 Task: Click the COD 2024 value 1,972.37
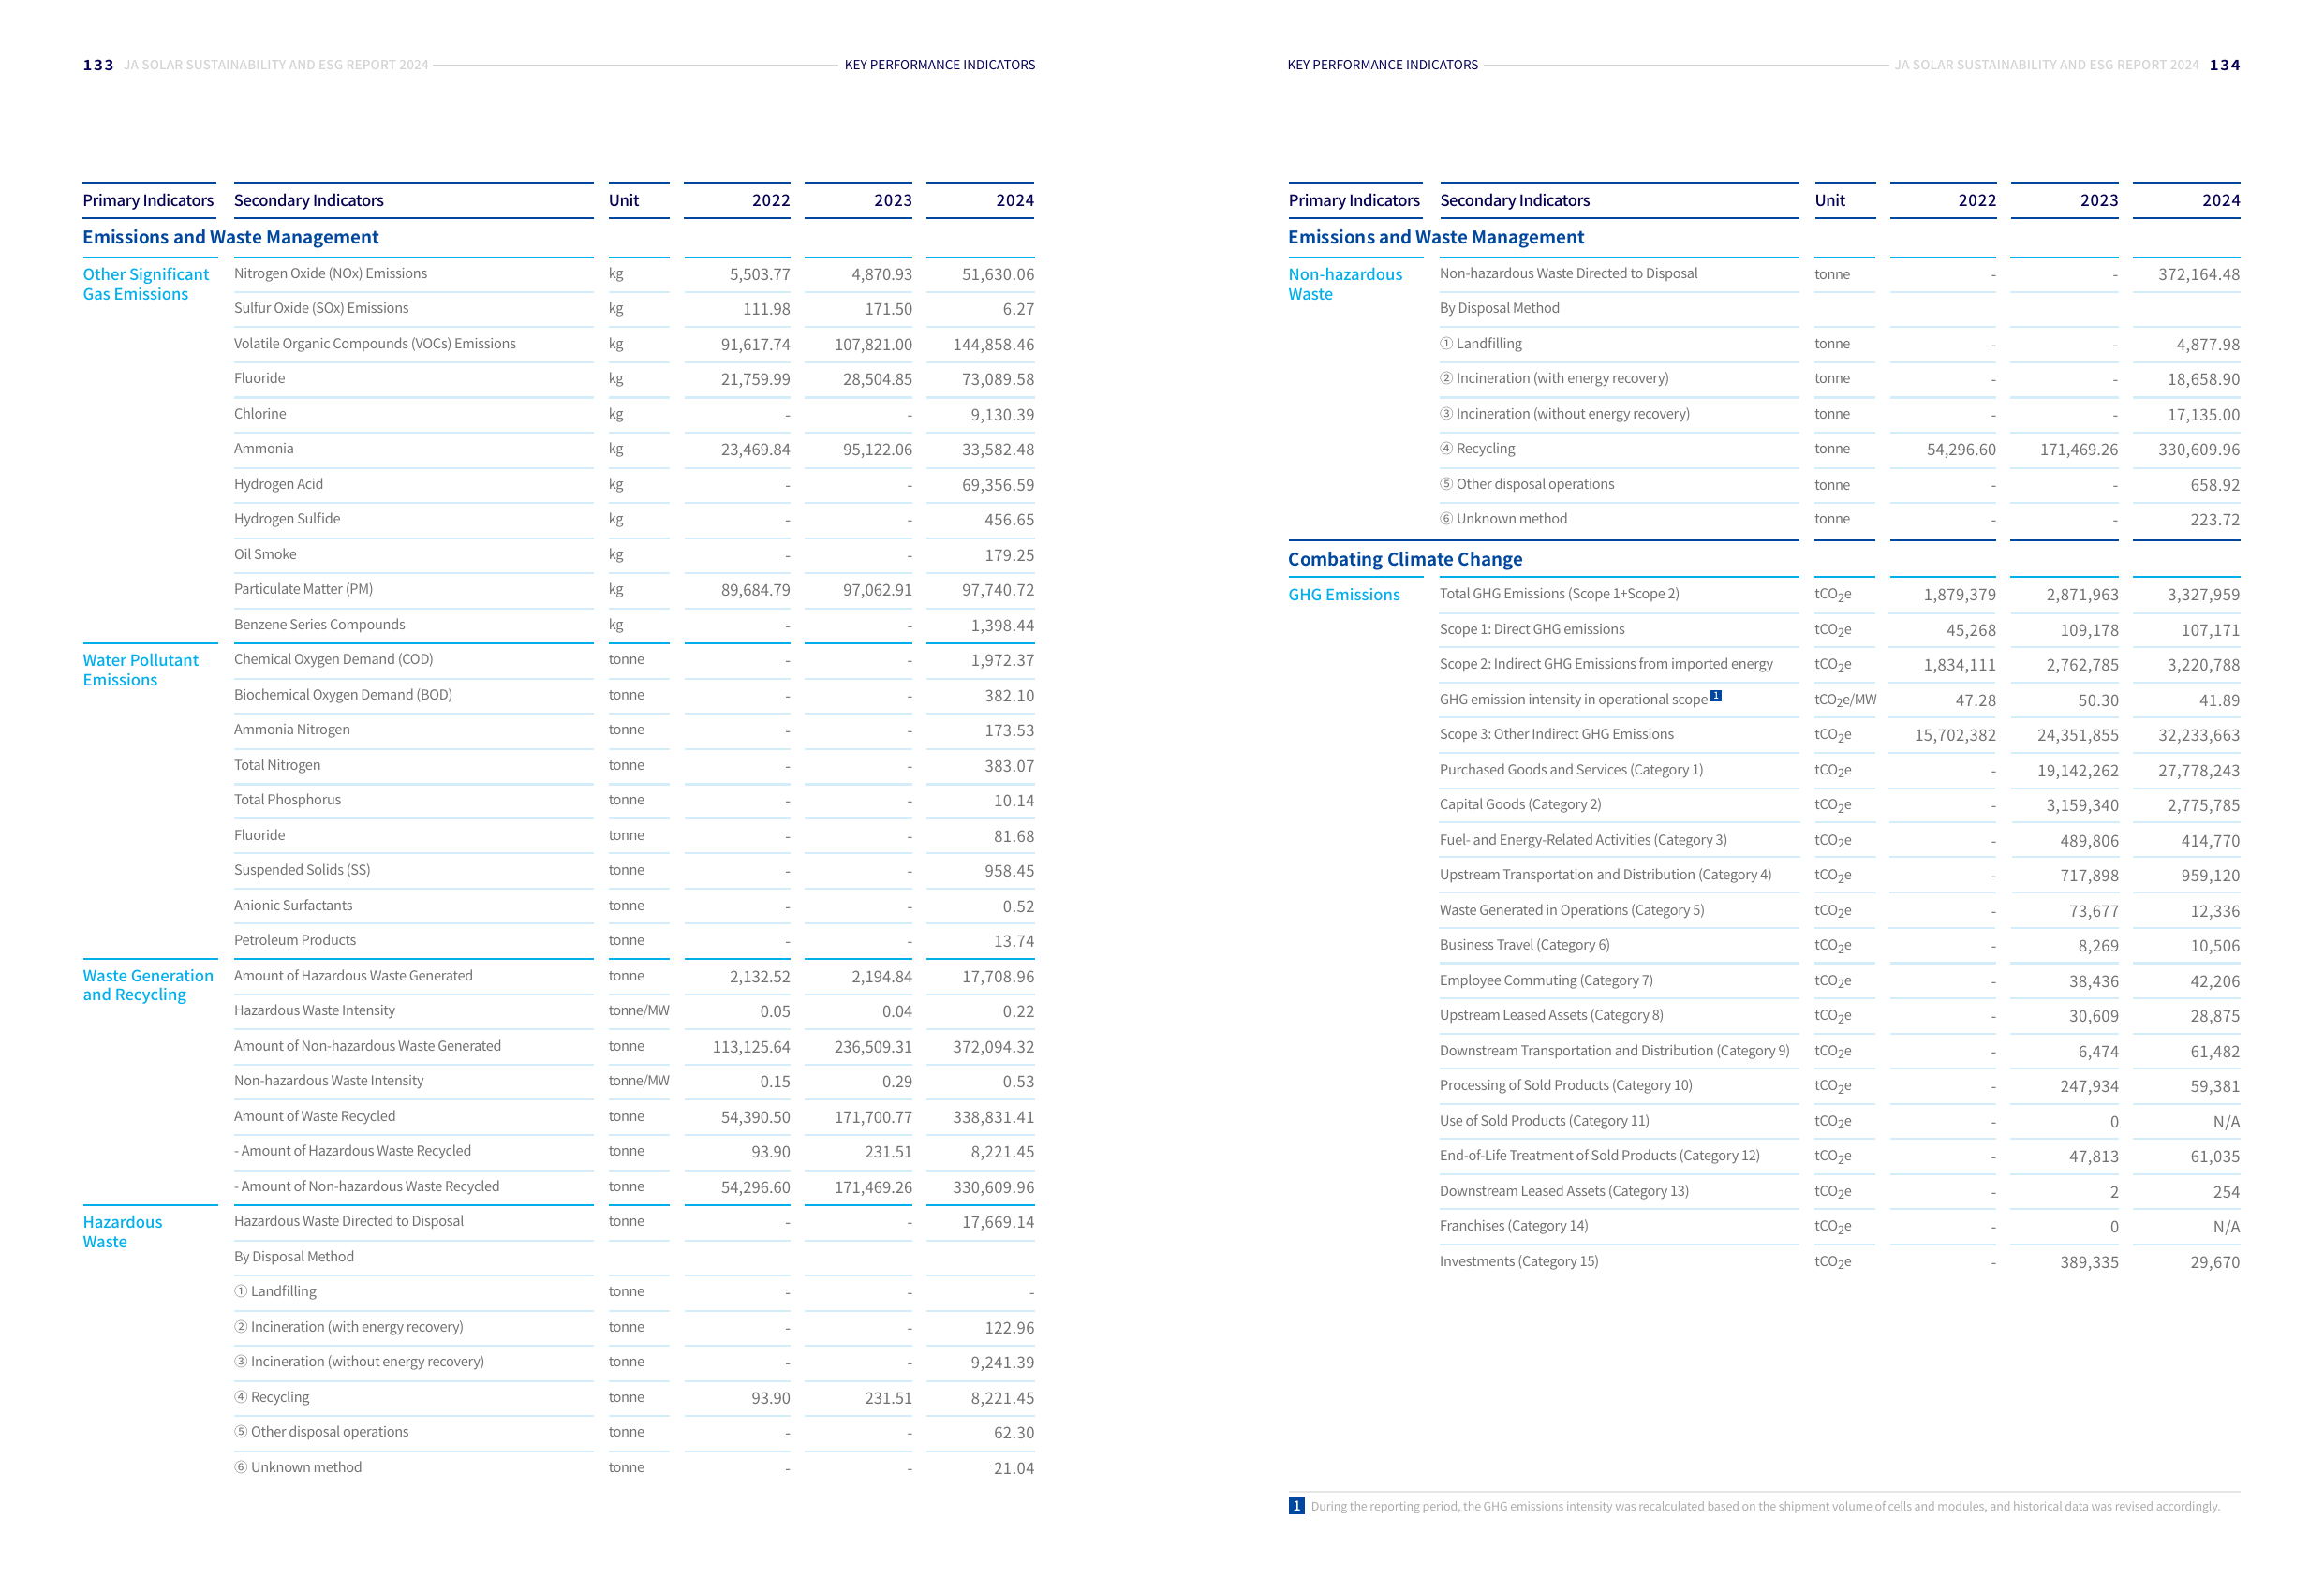coord(1002,660)
